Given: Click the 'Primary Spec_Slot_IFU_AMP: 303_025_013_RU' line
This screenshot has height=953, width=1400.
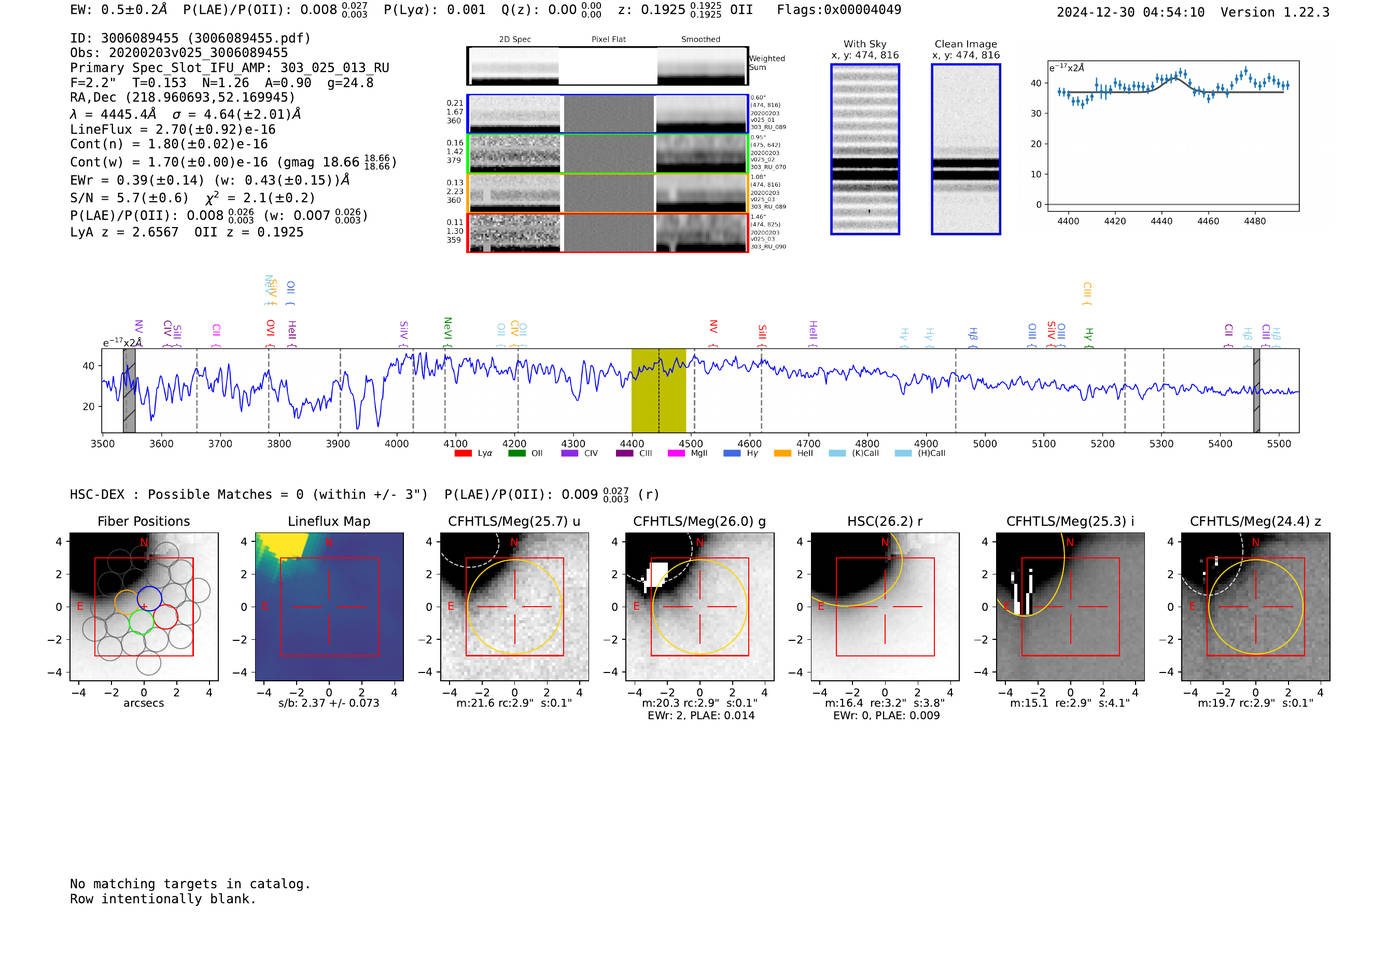Looking at the screenshot, I should pyautogui.click(x=230, y=68).
